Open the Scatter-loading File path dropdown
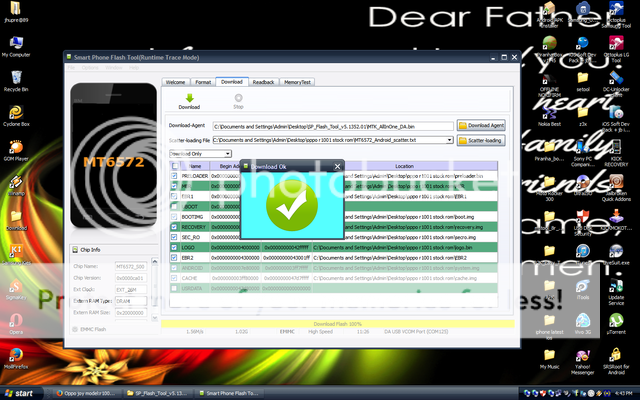 click(x=450, y=140)
